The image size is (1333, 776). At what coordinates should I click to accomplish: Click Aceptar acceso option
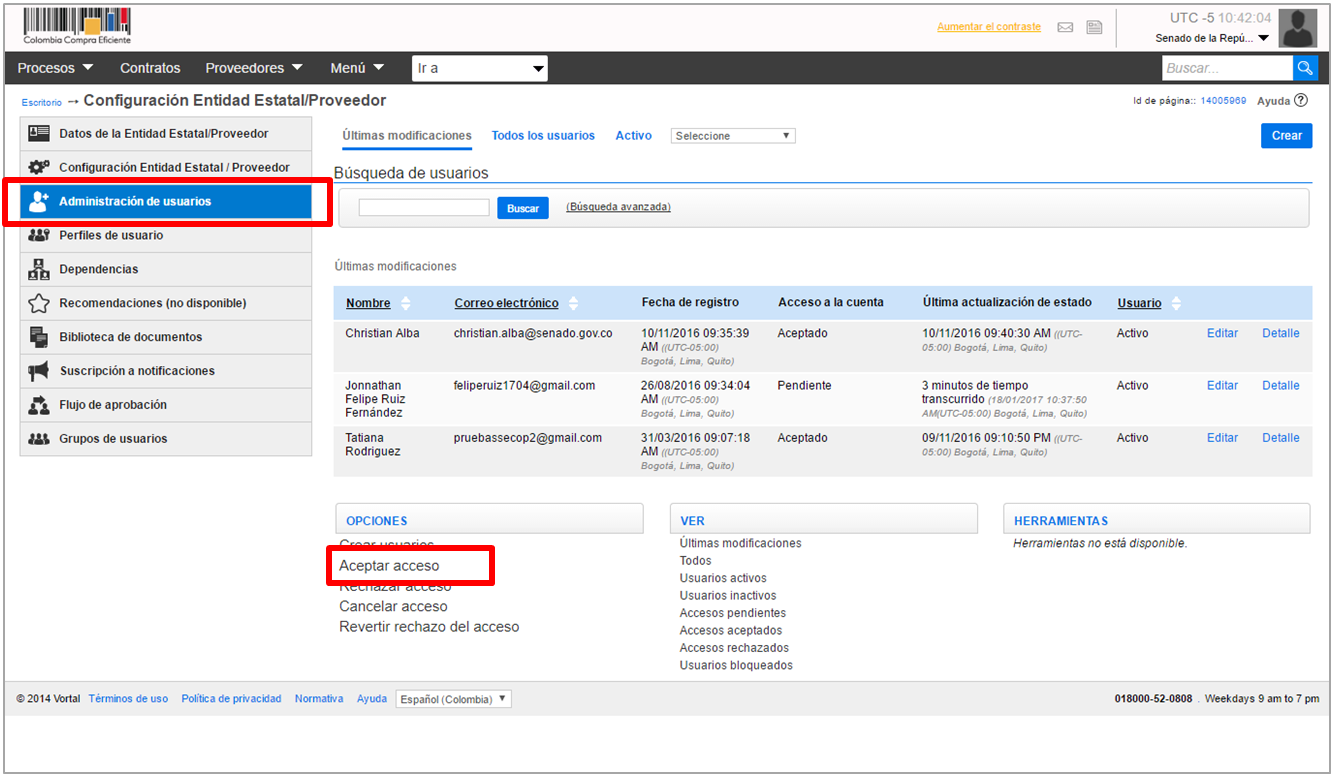389,566
